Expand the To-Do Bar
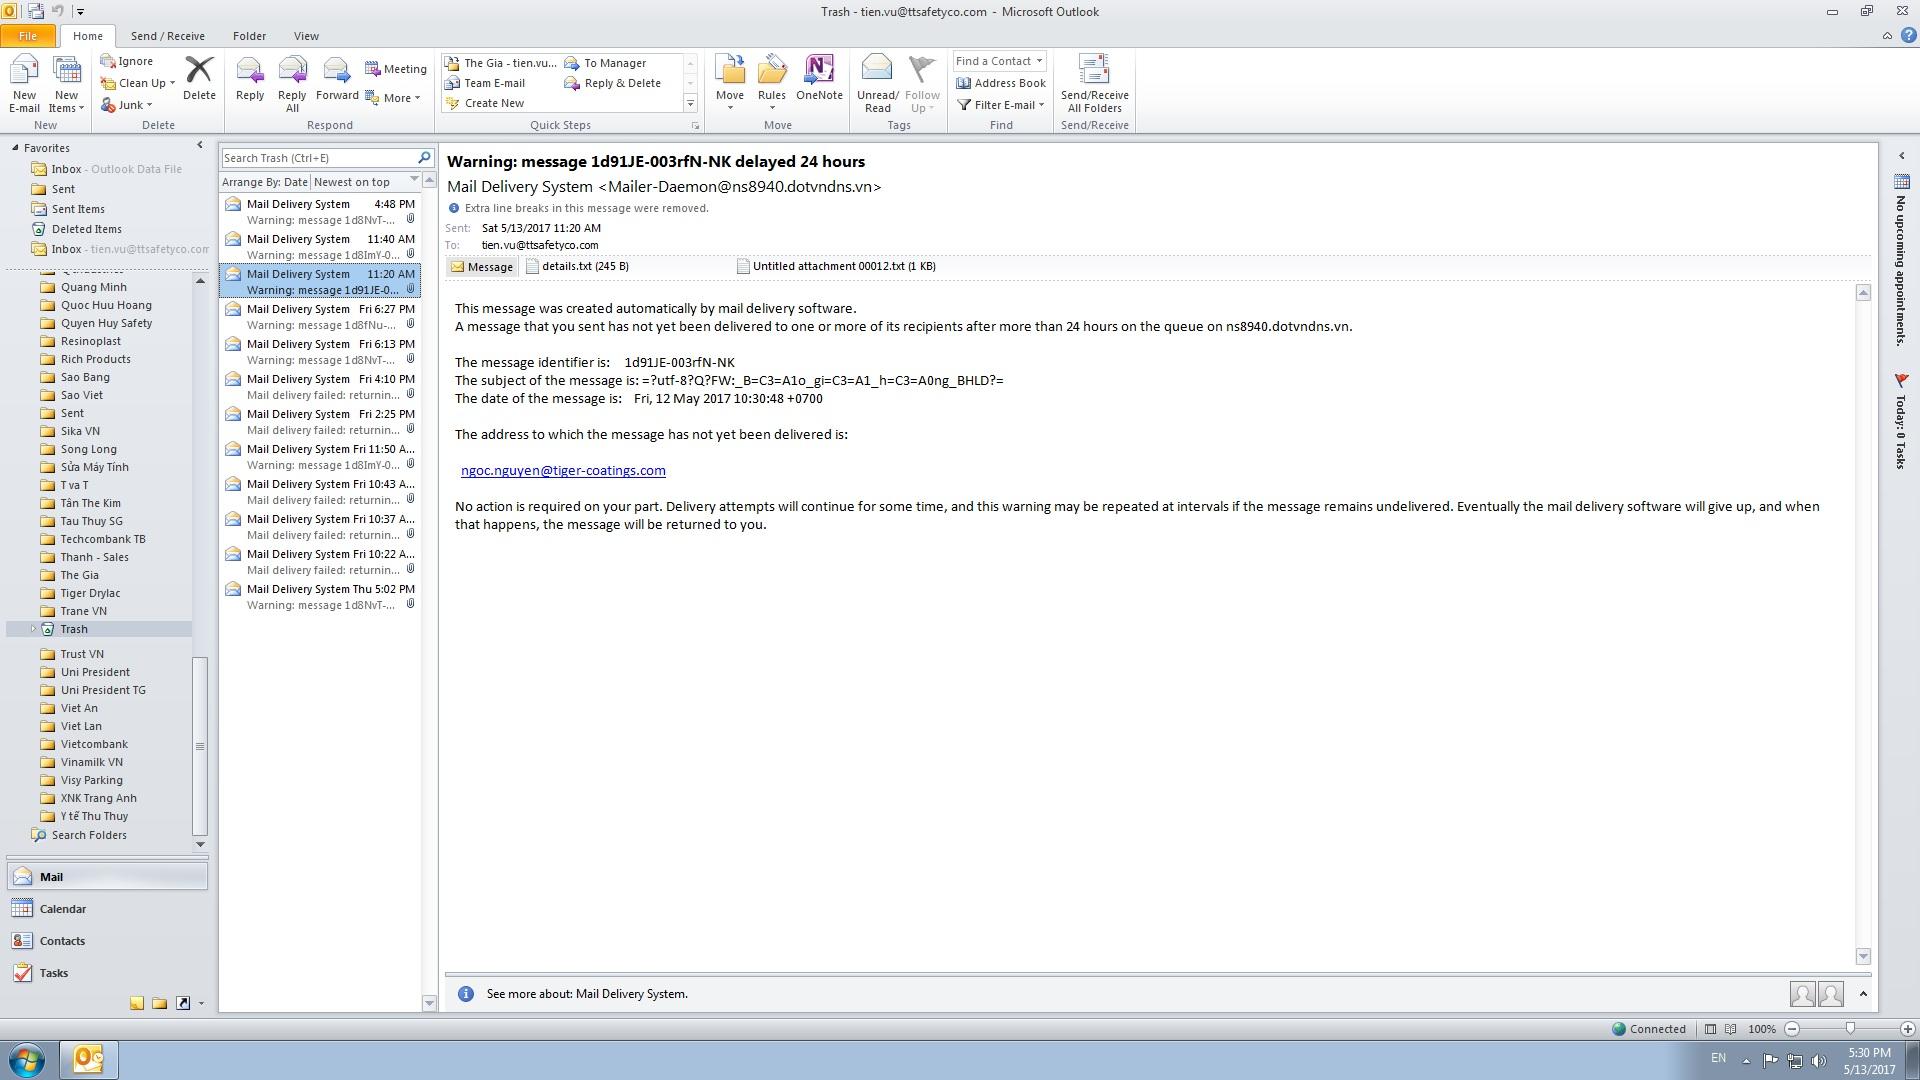The height and width of the screenshot is (1080, 1920). pyautogui.click(x=1902, y=156)
